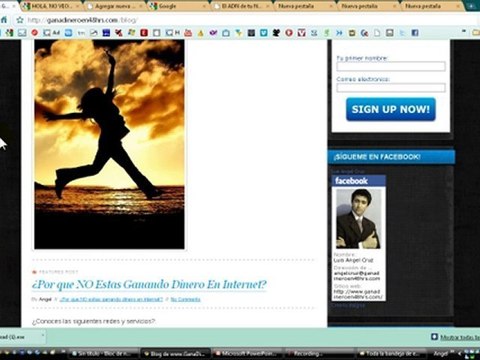480x360 pixels.
Task: Open the blue double-arrow bookmark icon
Action: [339, 33]
